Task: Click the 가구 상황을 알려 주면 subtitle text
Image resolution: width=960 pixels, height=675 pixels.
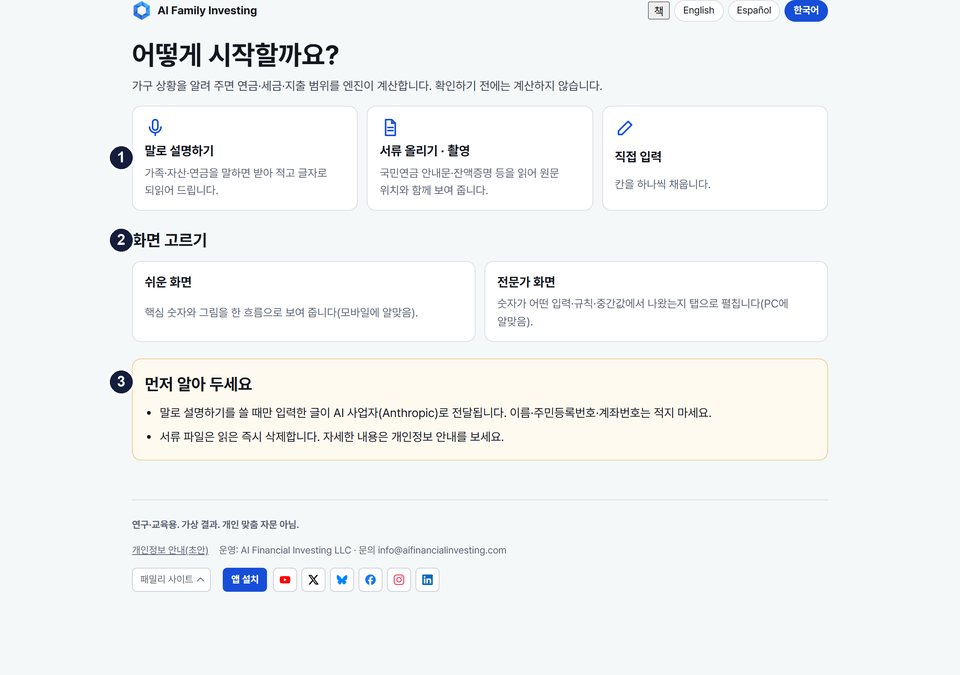Action: pos(367,86)
